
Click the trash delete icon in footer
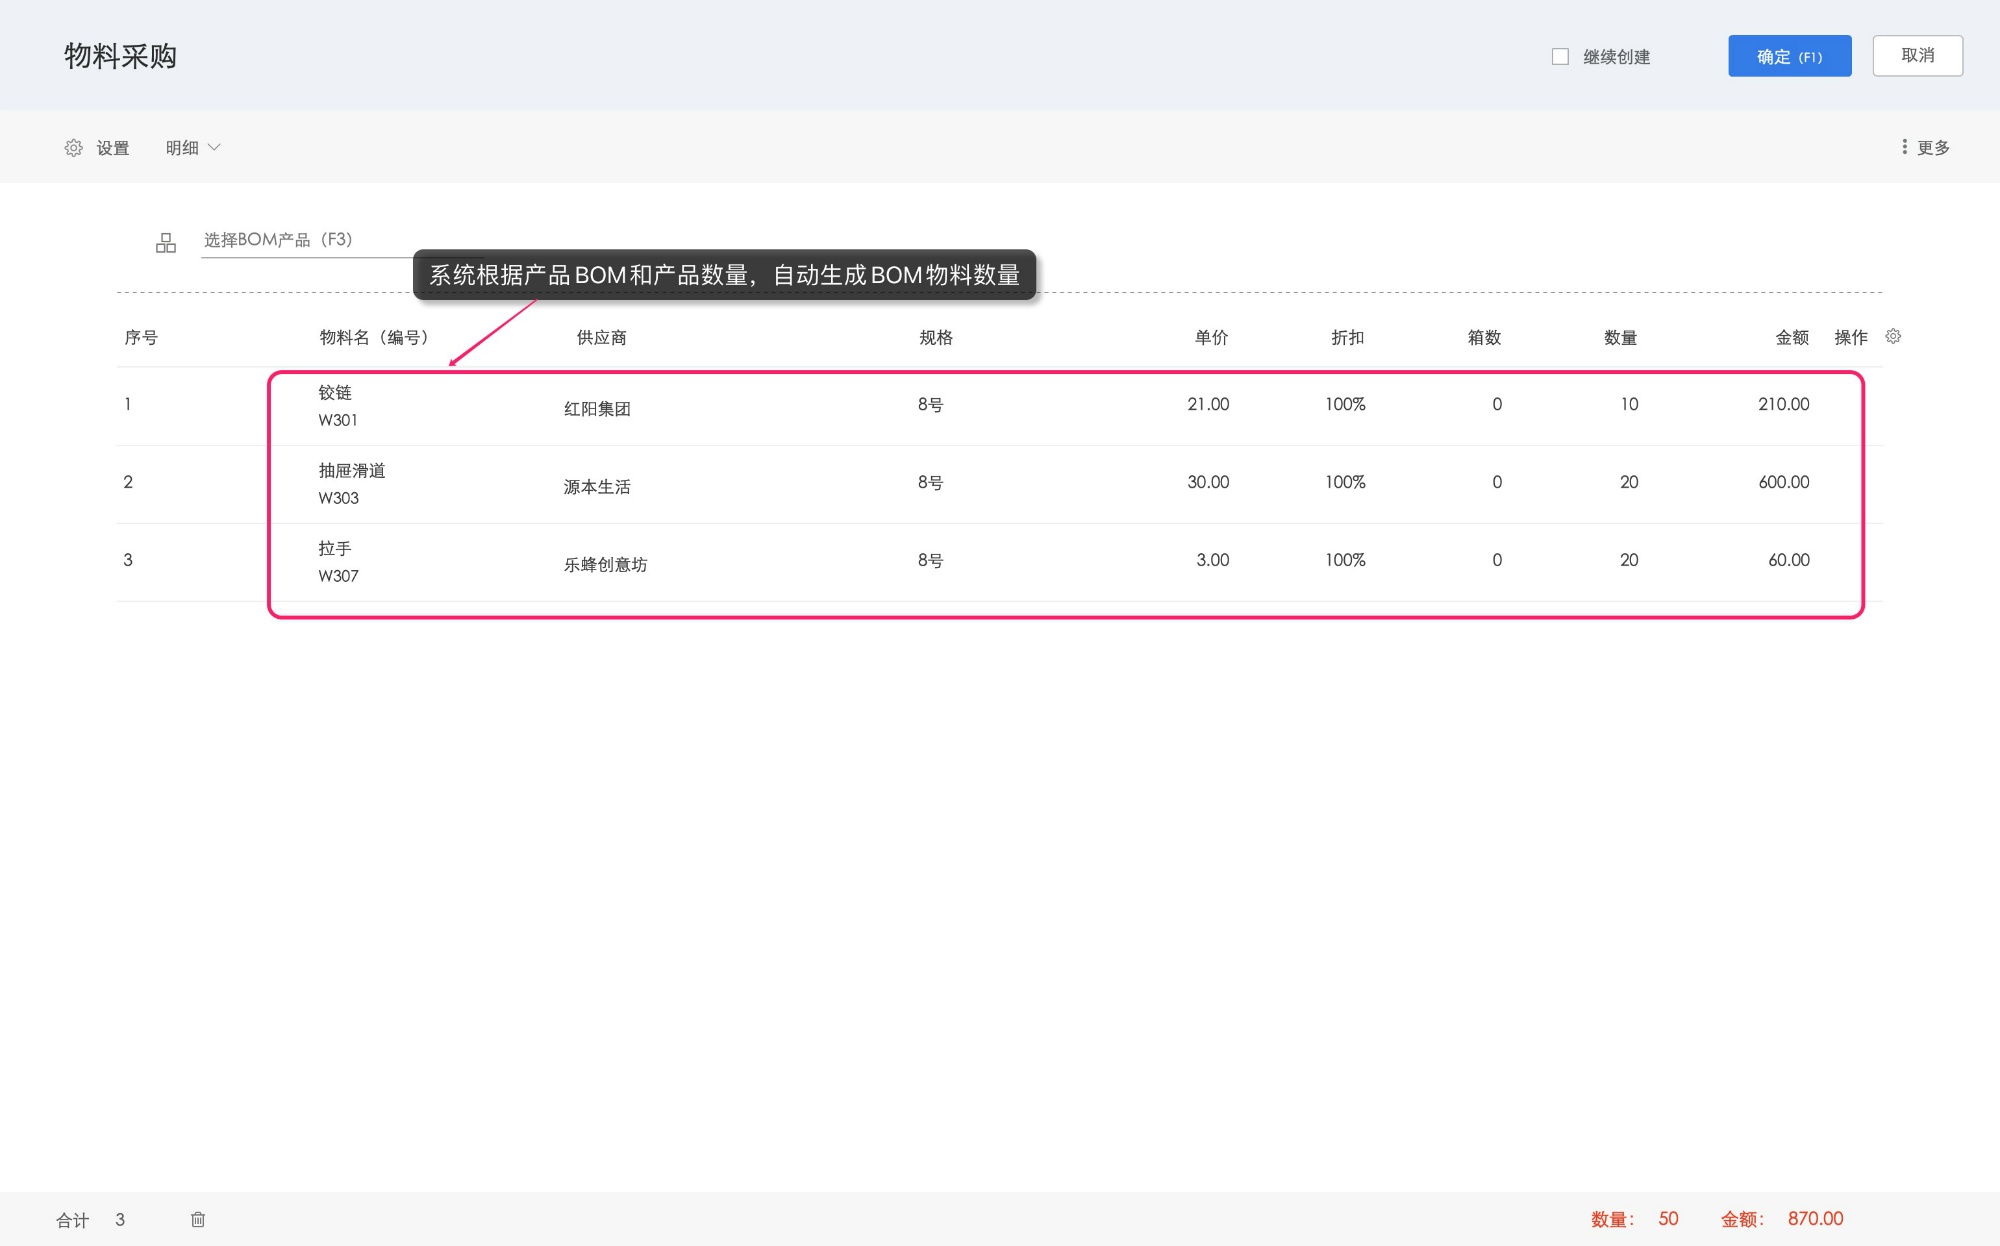point(198,1219)
